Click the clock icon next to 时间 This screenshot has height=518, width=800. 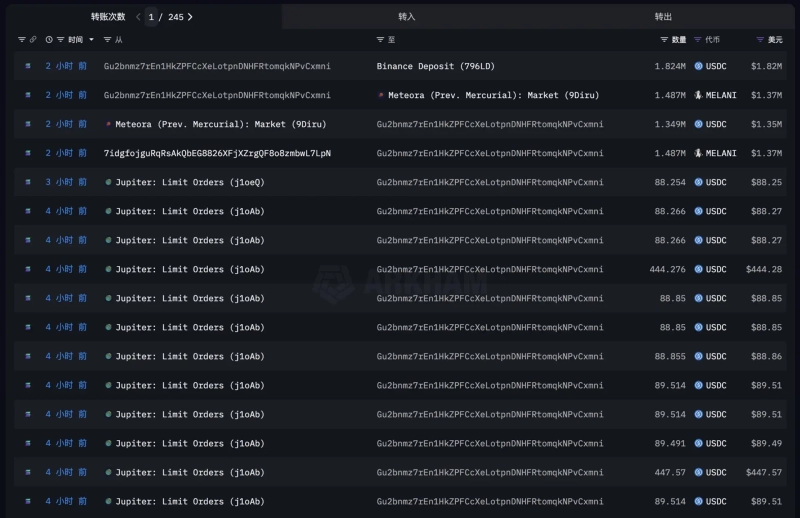pyautogui.click(x=49, y=40)
